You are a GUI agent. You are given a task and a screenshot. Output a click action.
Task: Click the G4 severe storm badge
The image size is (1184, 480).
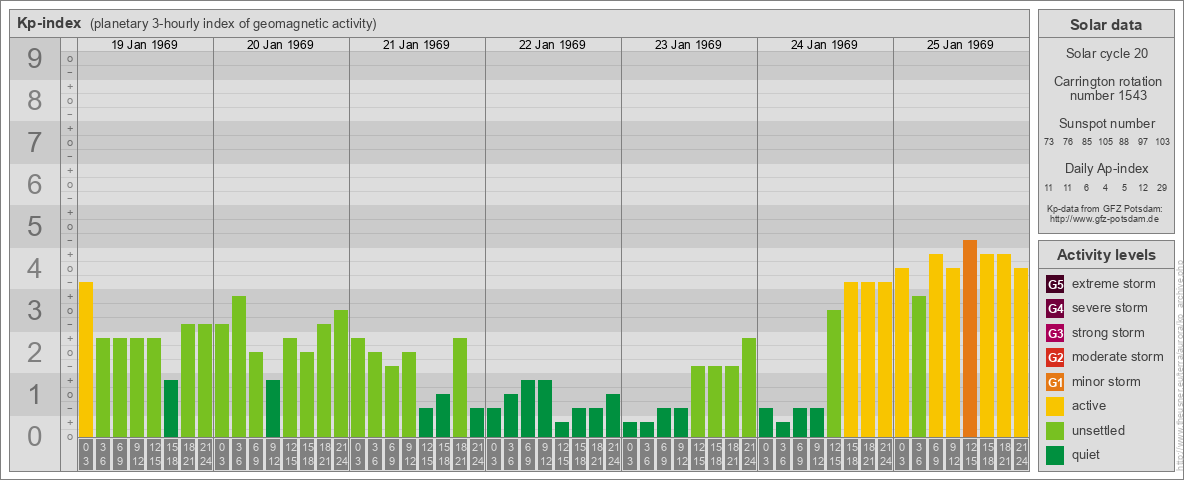click(1055, 309)
